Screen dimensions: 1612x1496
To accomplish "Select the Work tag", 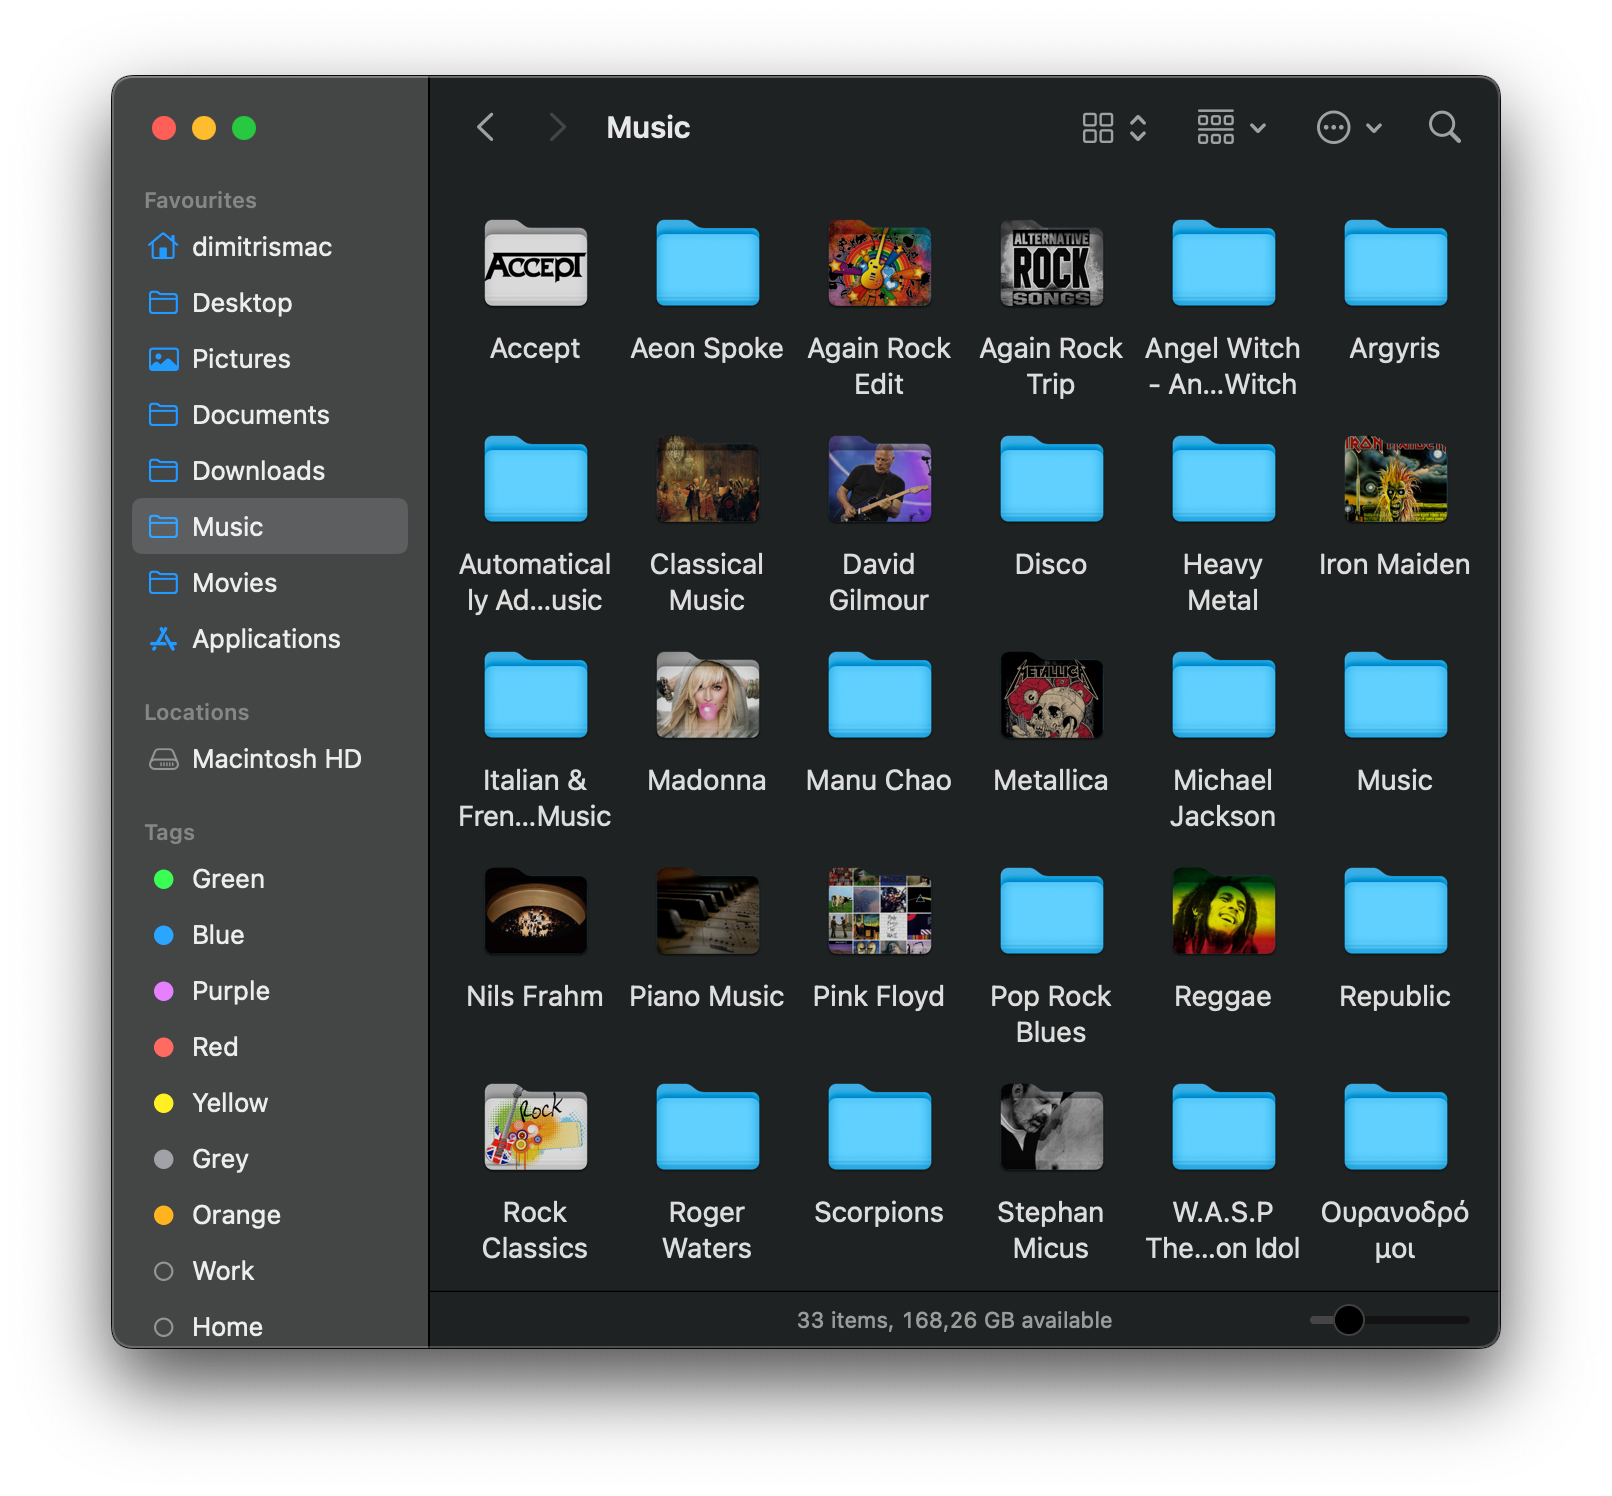I will (270, 1271).
